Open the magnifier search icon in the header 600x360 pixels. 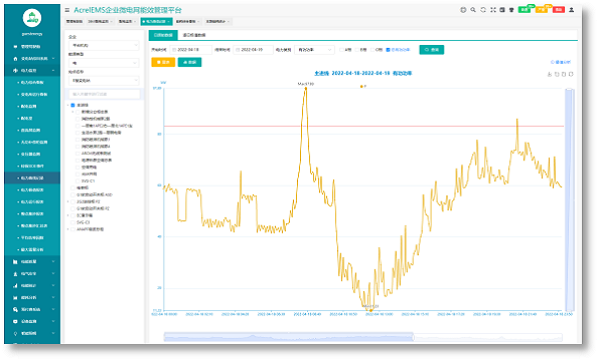click(x=473, y=10)
